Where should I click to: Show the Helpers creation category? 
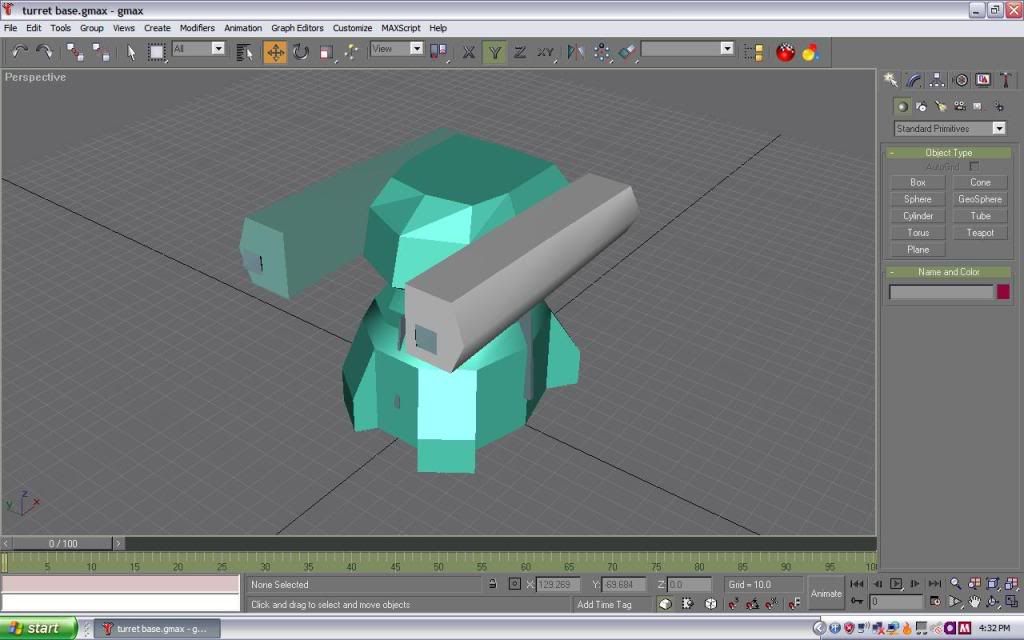click(978, 106)
